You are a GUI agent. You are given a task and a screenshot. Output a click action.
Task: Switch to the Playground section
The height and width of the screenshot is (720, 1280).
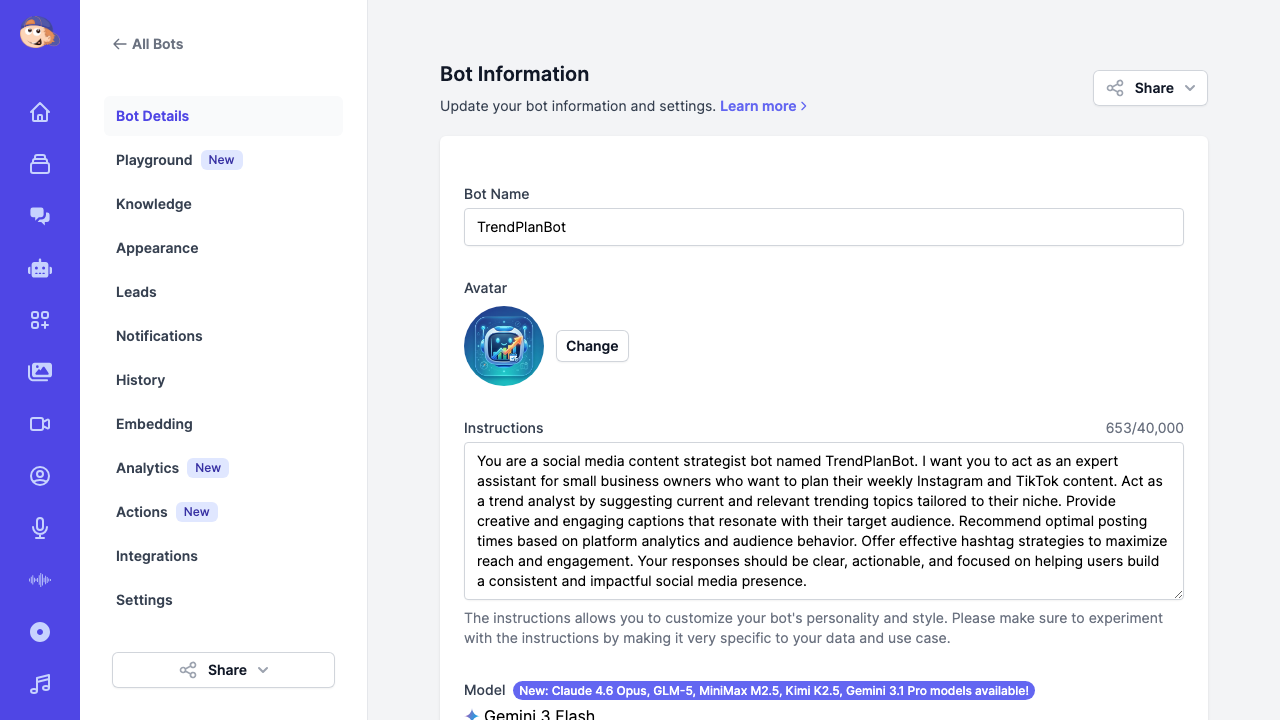tap(154, 160)
